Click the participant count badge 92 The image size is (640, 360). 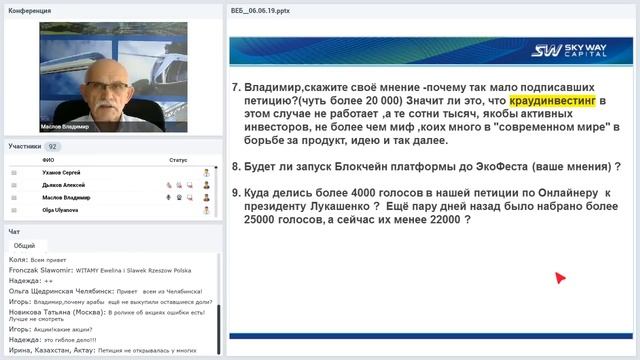click(52, 146)
